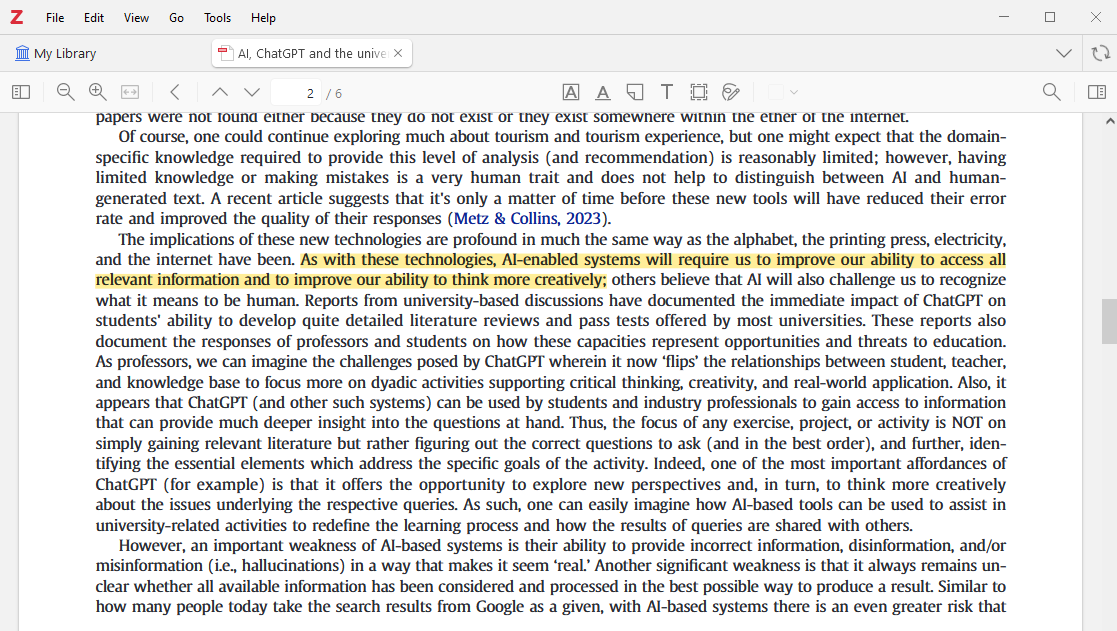Click the zoom out icon
Image resolution: width=1117 pixels, height=631 pixels.
point(66,92)
